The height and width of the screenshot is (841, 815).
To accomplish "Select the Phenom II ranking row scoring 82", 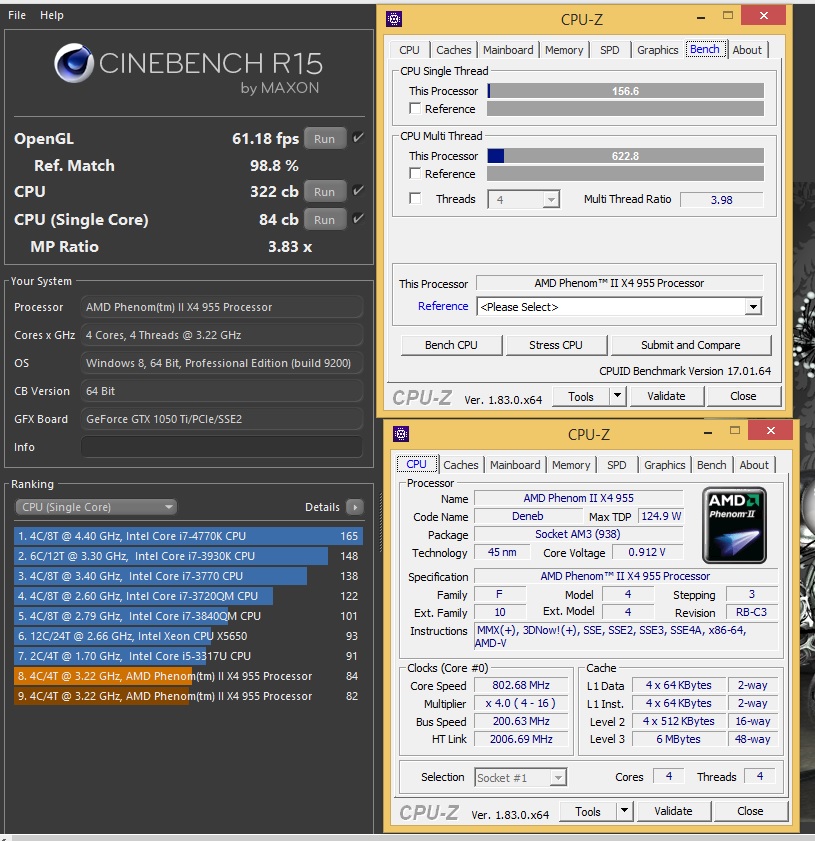I will click(188, 696).
